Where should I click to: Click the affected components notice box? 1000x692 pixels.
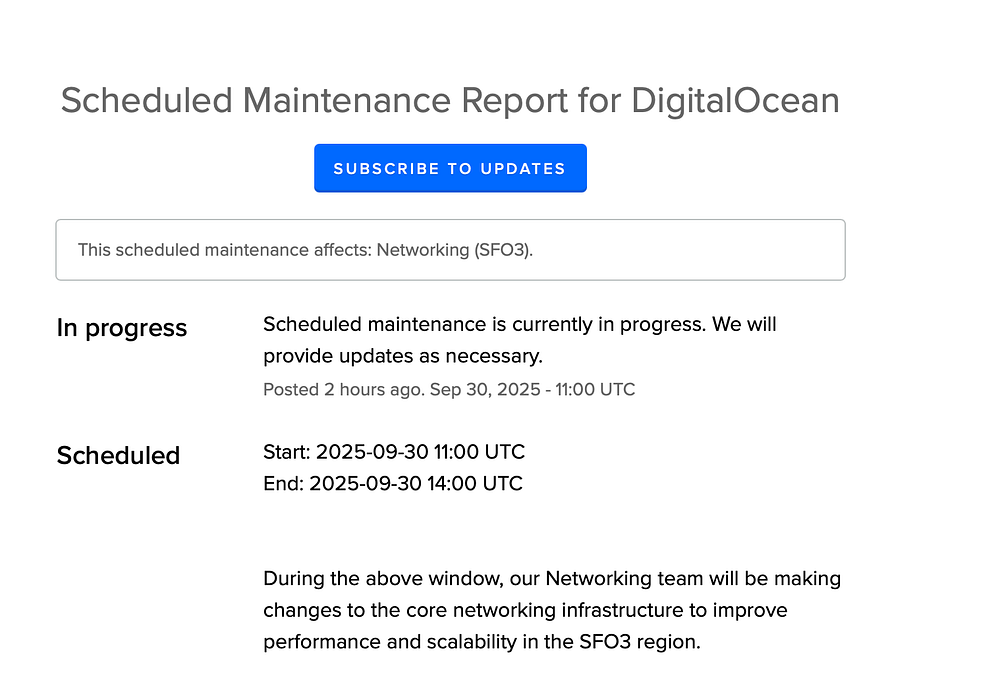[450, 250]
